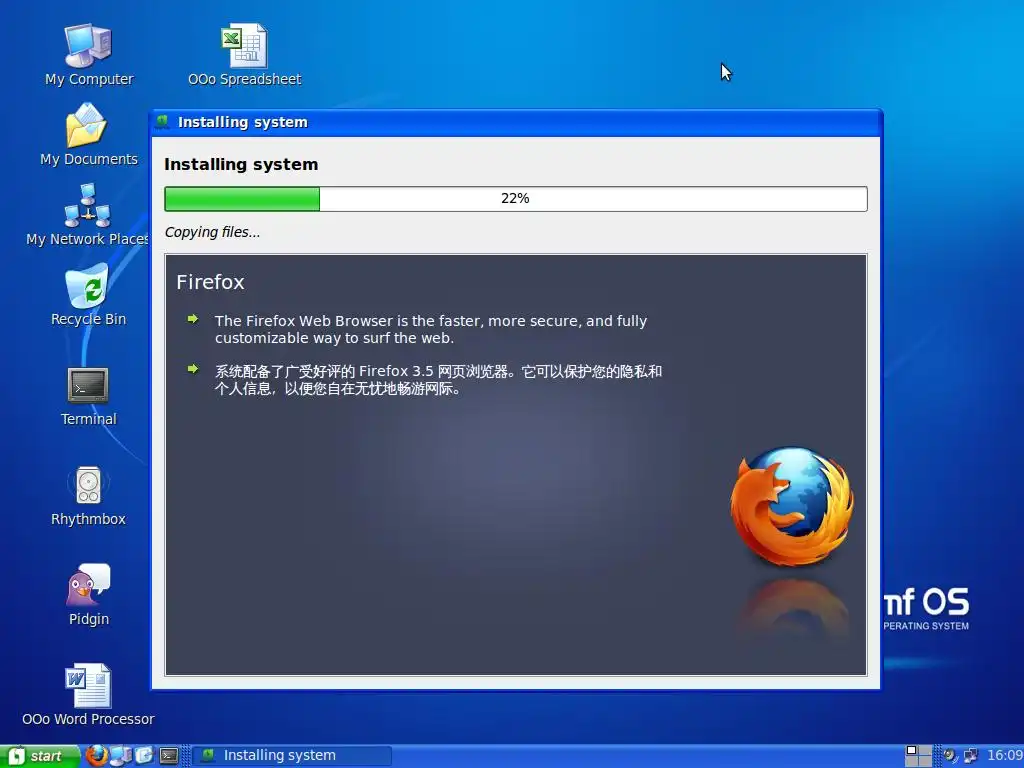Screen dimensions: 1024x768
Task: Launch Firefox from the quick launch bar
Action: pos(96,756)
